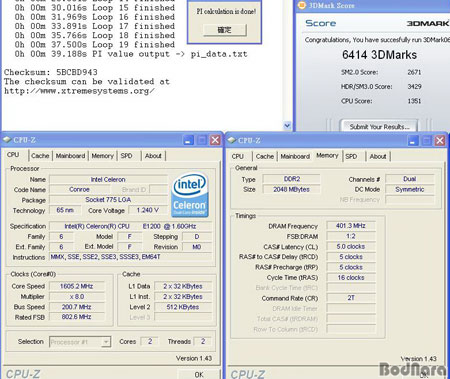Select CPU tab in left CPU-Z
Image resolution: width=450 pixels, height=379 pixels.
[13, 155]
